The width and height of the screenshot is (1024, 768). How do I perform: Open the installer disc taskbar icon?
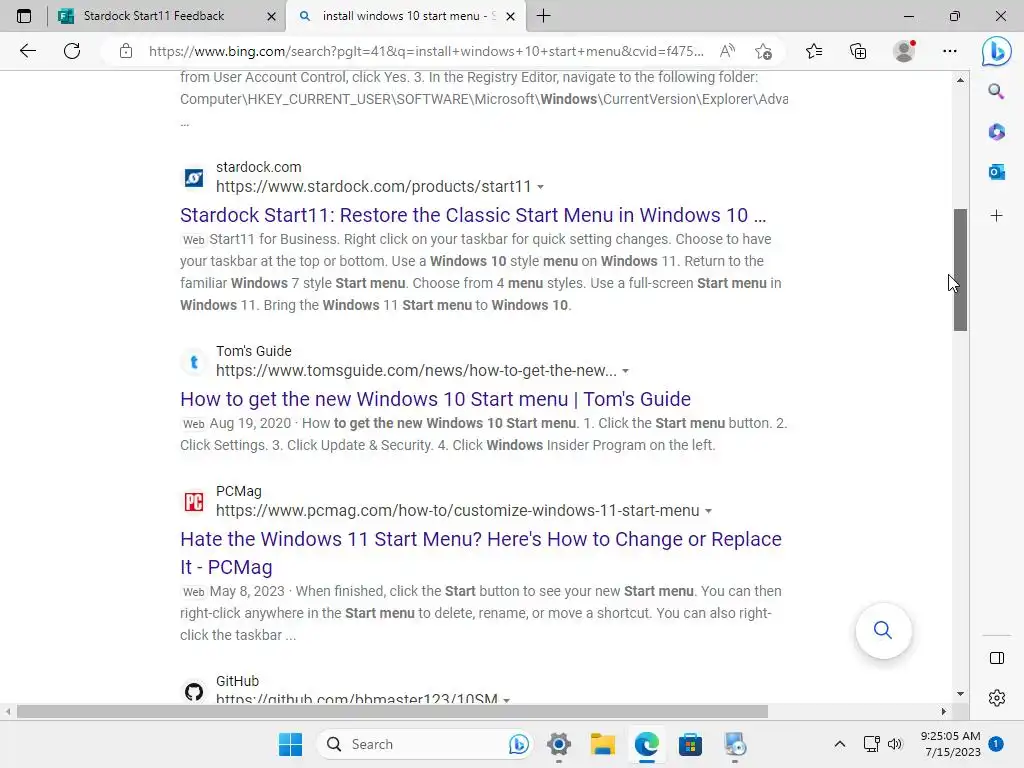coord(735,744)
